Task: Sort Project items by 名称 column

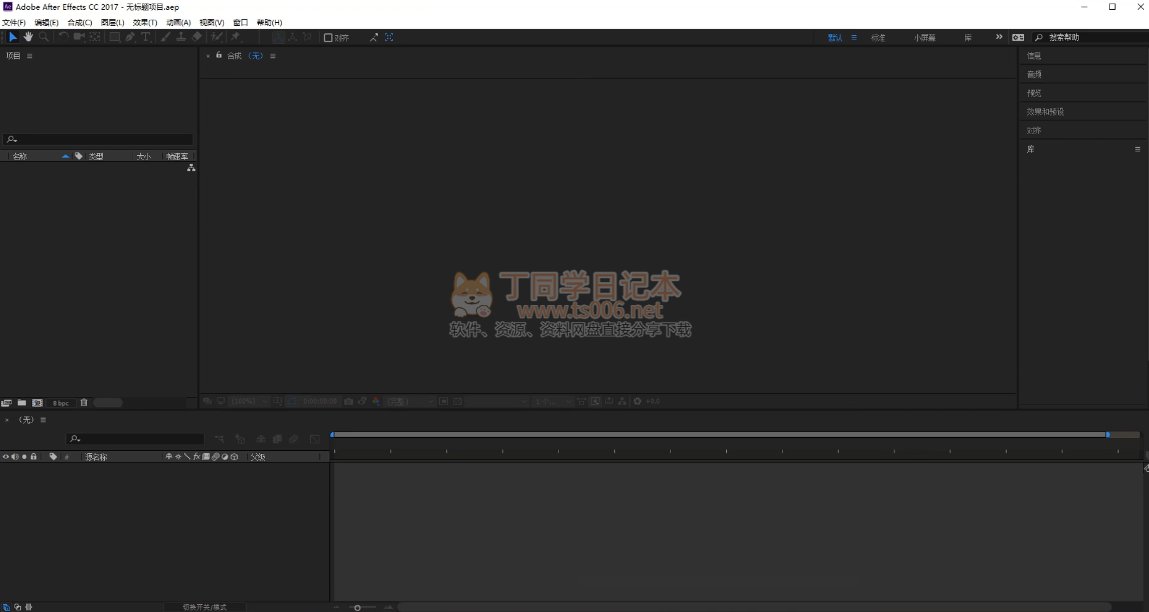Action: pyautogui.click(x=20, y=156)
